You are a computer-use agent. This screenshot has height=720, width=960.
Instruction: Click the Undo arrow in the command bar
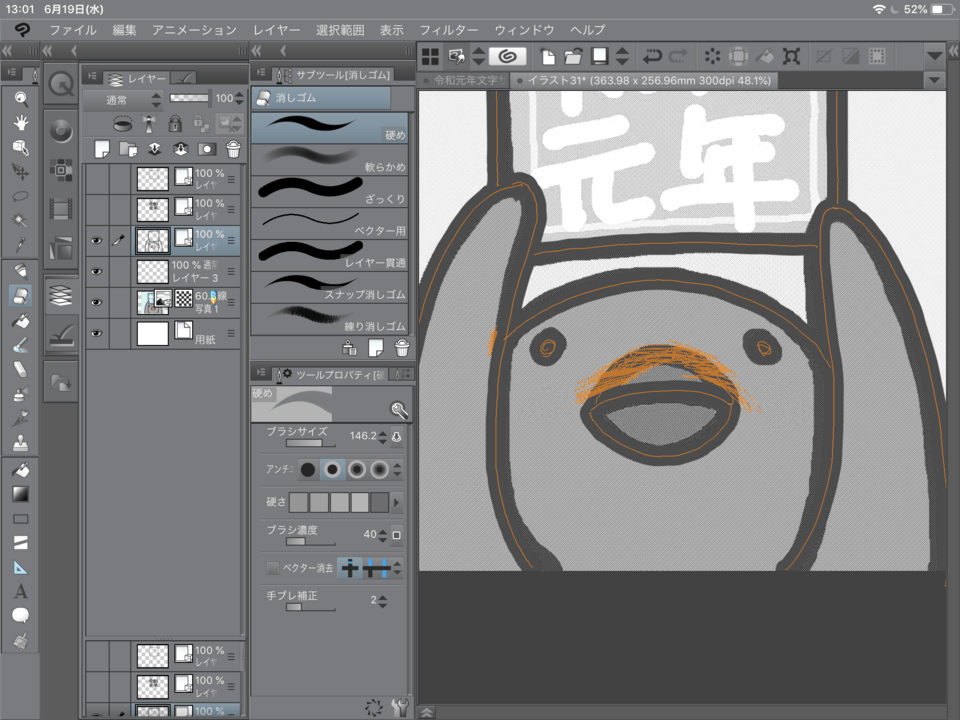pos(652,56)
